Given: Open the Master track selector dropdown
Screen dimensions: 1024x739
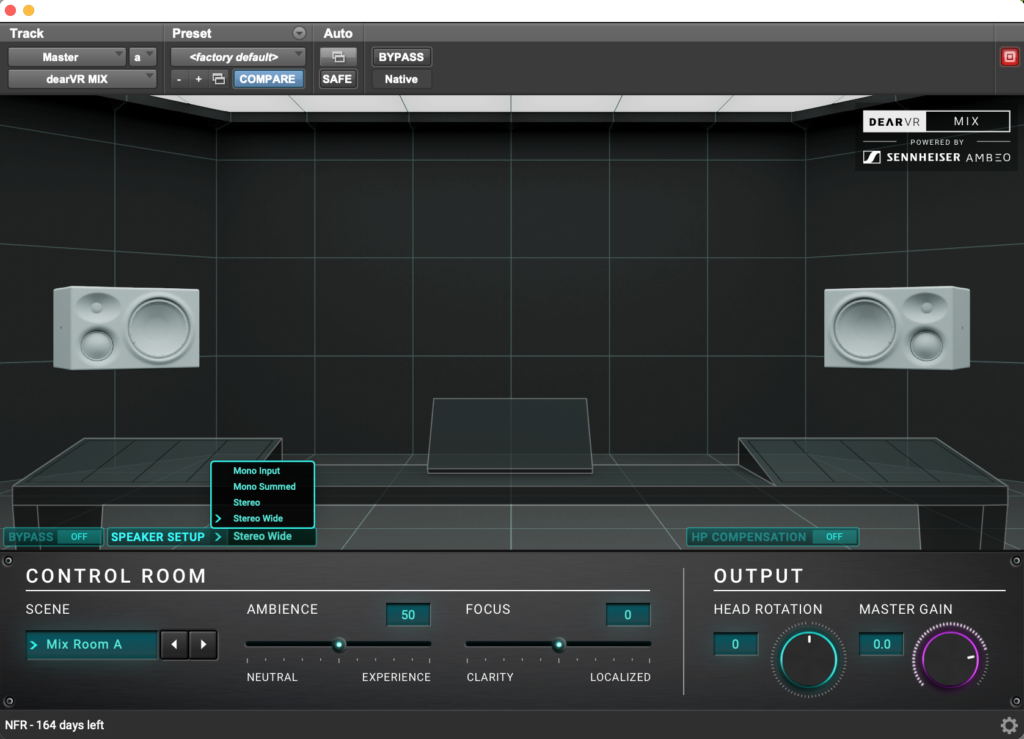Looking at the screenshot, I should coord(67,57).
